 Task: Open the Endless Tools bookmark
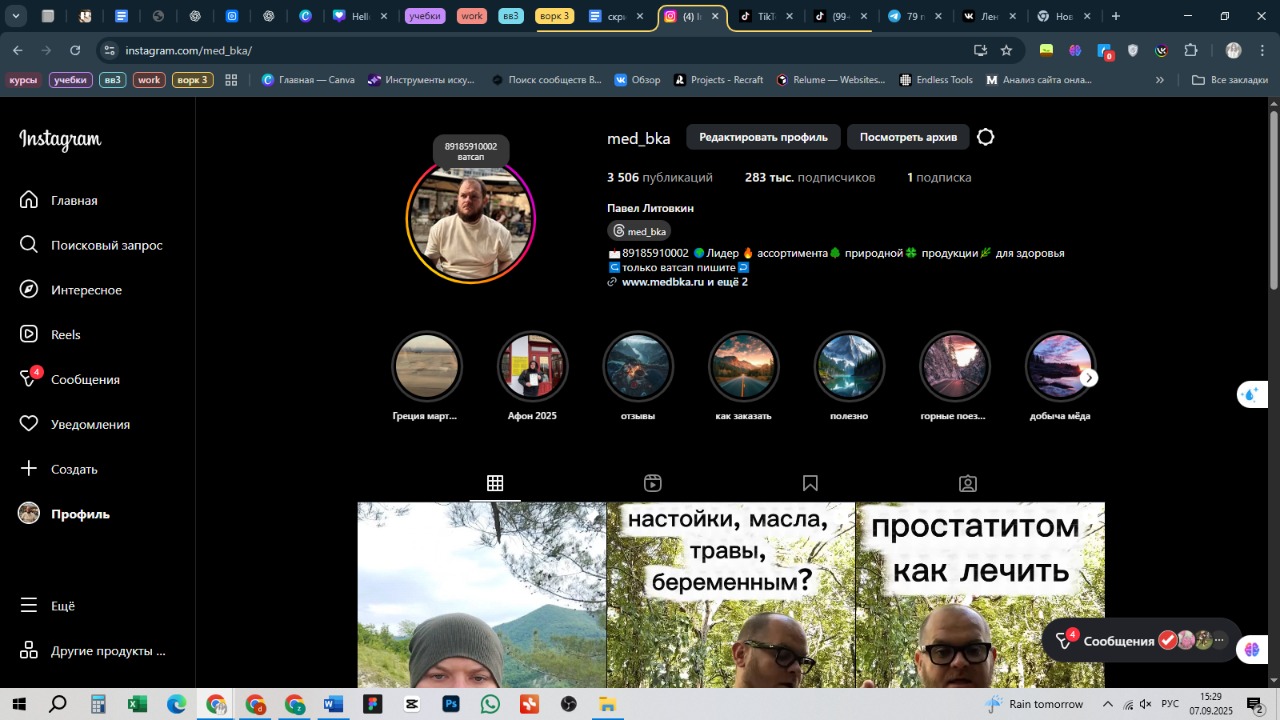tap(936, 80)
